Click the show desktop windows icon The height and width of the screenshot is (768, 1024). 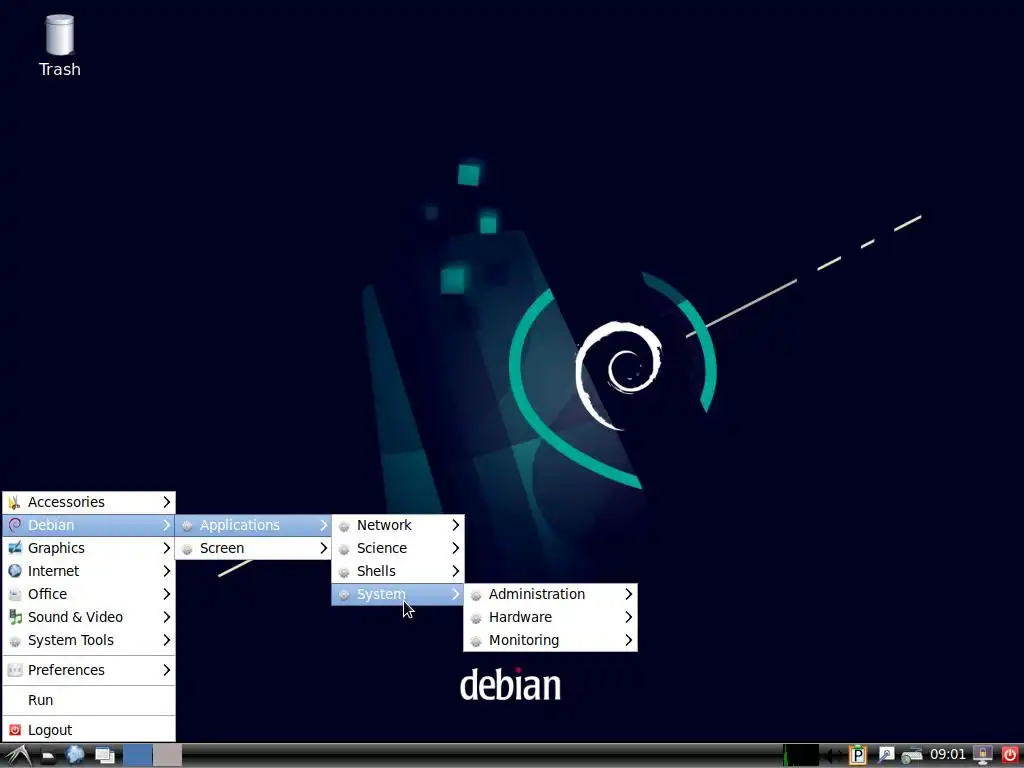[104, 756]
